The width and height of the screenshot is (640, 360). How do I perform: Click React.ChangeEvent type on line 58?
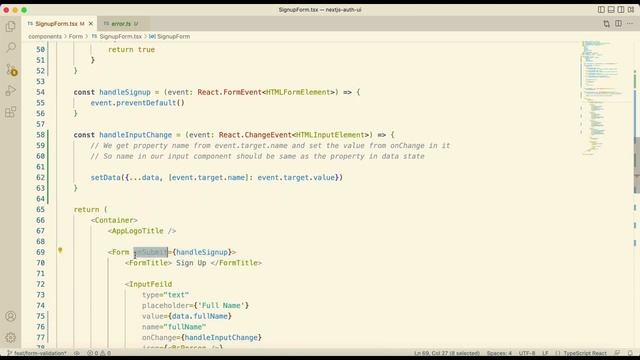click(255, 135)
